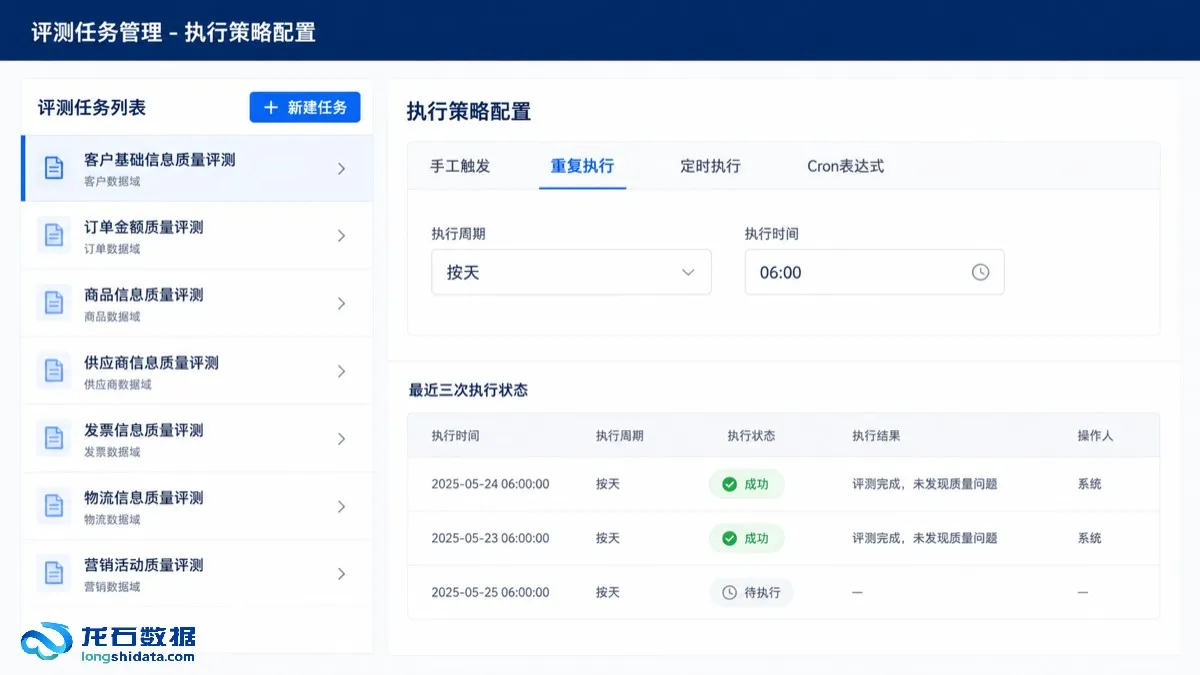Click the 执行状态 column header

(751, 436)
